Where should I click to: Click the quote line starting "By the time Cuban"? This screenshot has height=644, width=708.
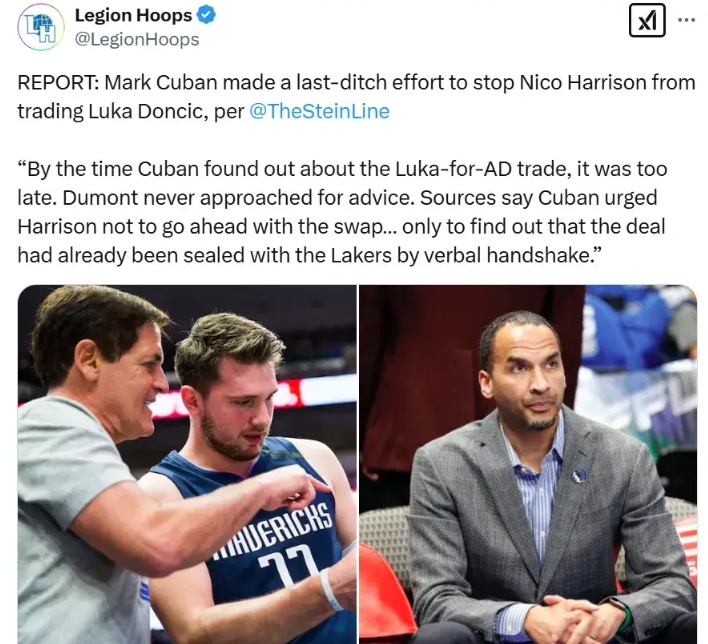click(x=342, y=169)
